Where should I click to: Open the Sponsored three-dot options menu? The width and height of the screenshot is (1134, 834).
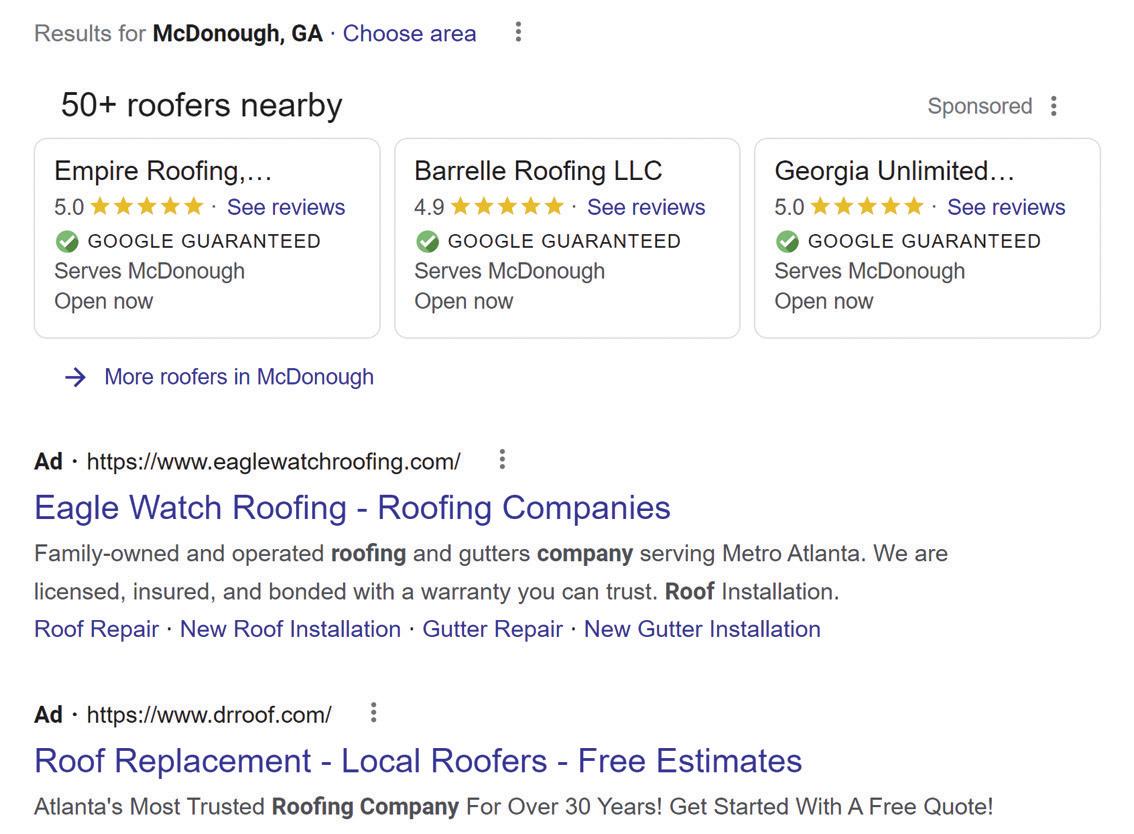click(x=1053, y=106)
